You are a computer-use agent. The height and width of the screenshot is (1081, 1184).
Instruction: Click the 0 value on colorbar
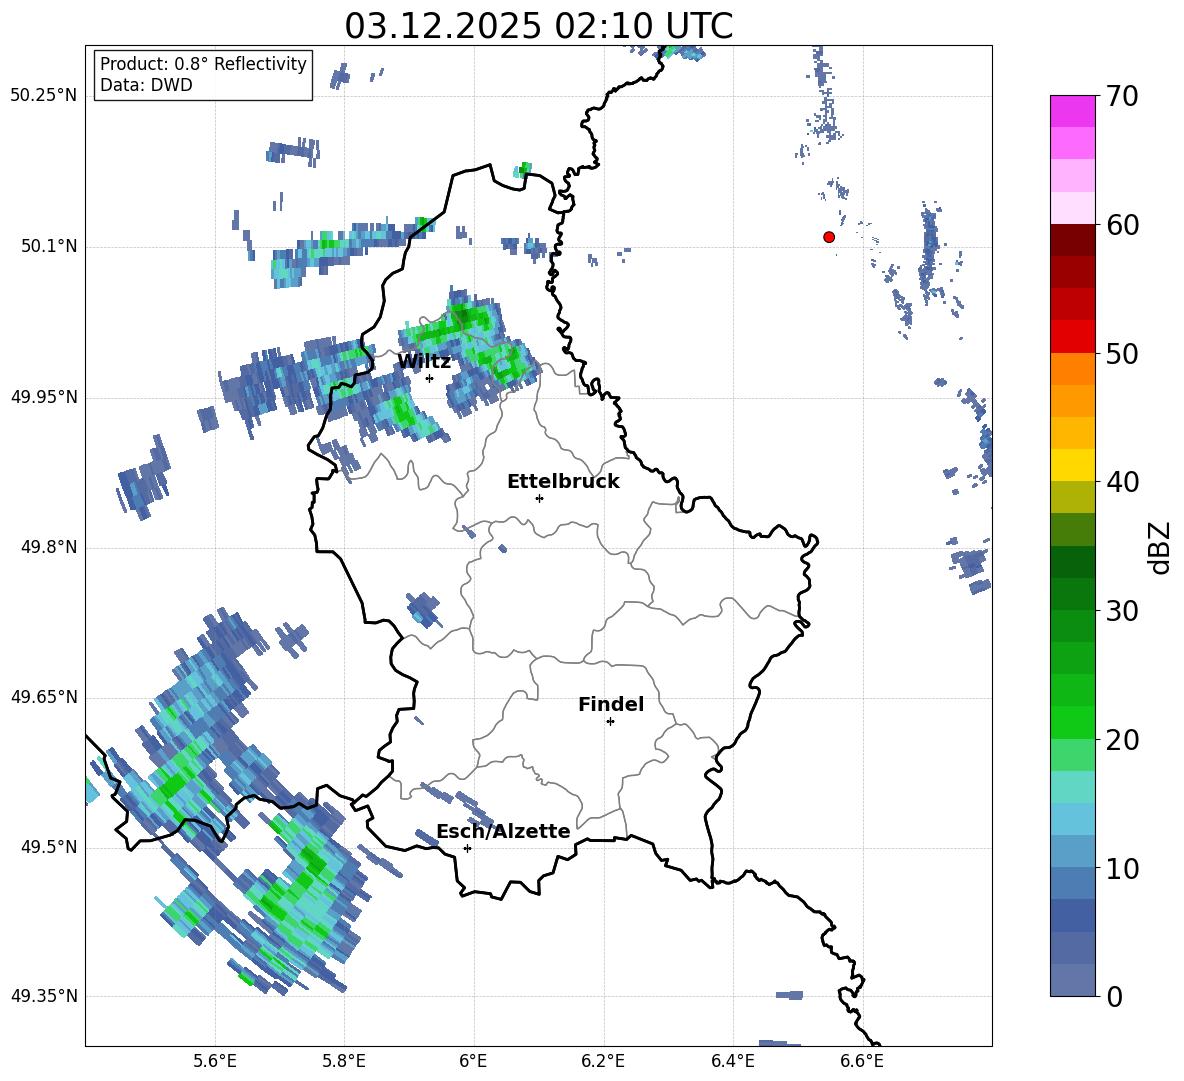point(1114,997)
